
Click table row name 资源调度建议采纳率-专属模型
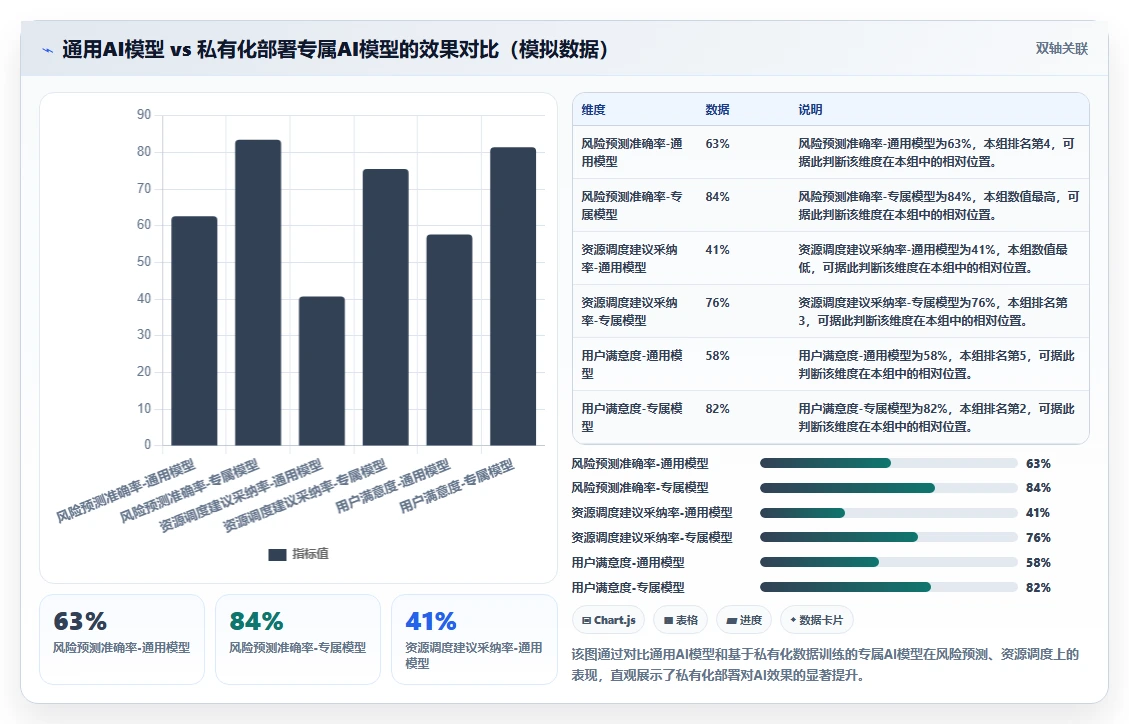click(x=630, y=312)
